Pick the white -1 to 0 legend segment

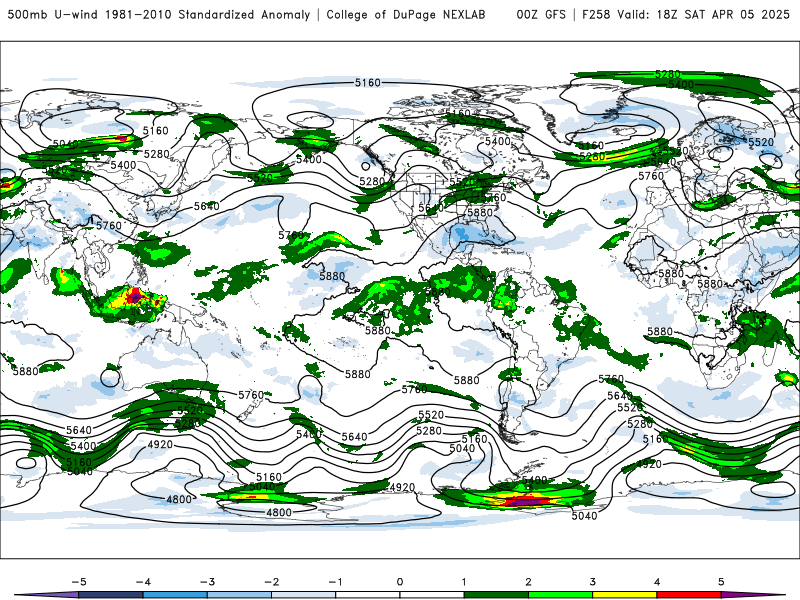(x=367, y=595)
